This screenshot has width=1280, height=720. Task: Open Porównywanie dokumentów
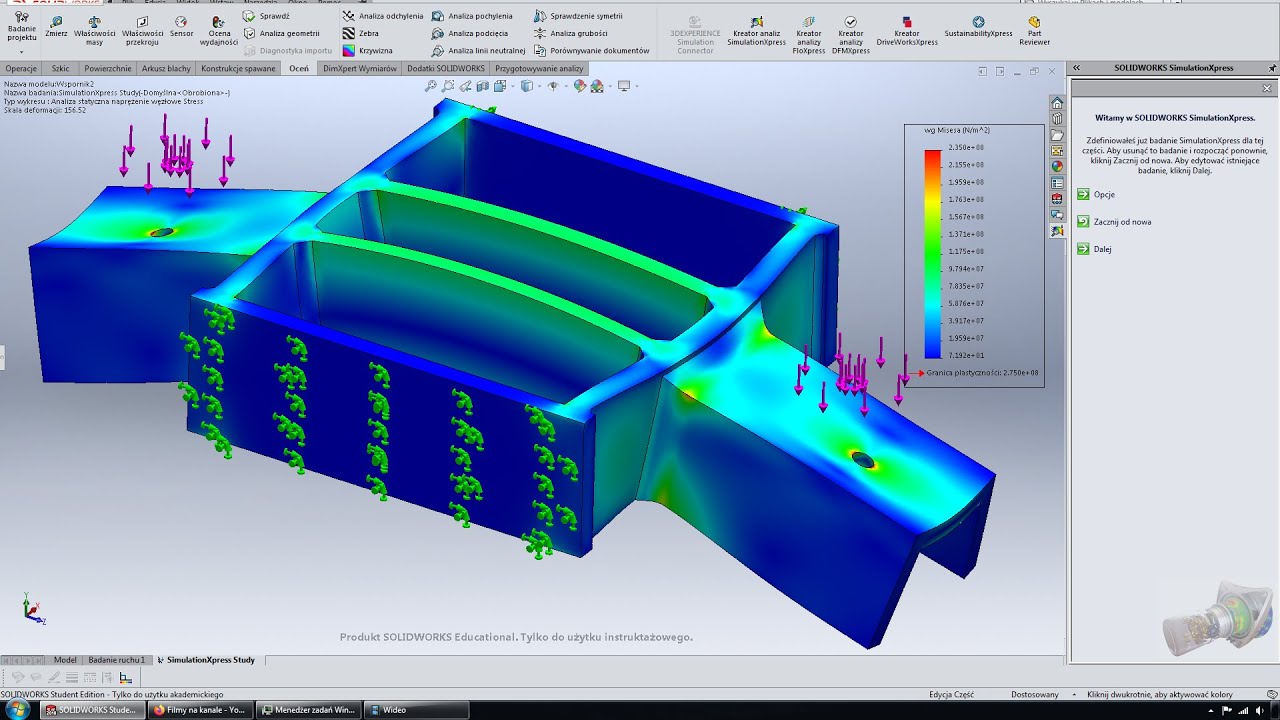[x=592, y=50]
